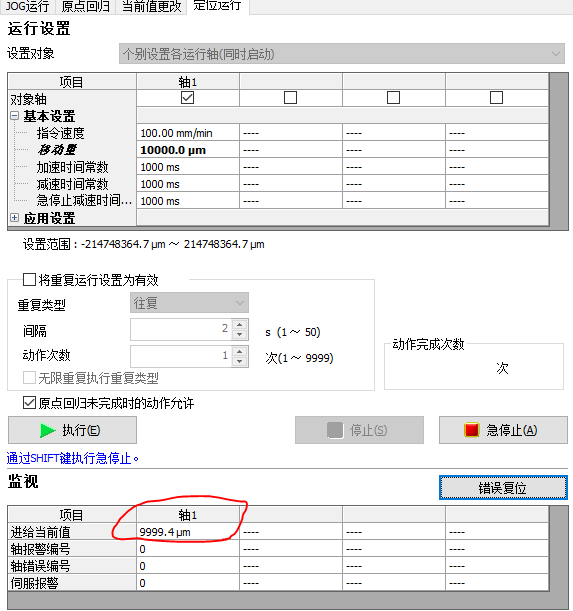Uncheck the 轴1 对象轴 checkbox

[187, 97]
